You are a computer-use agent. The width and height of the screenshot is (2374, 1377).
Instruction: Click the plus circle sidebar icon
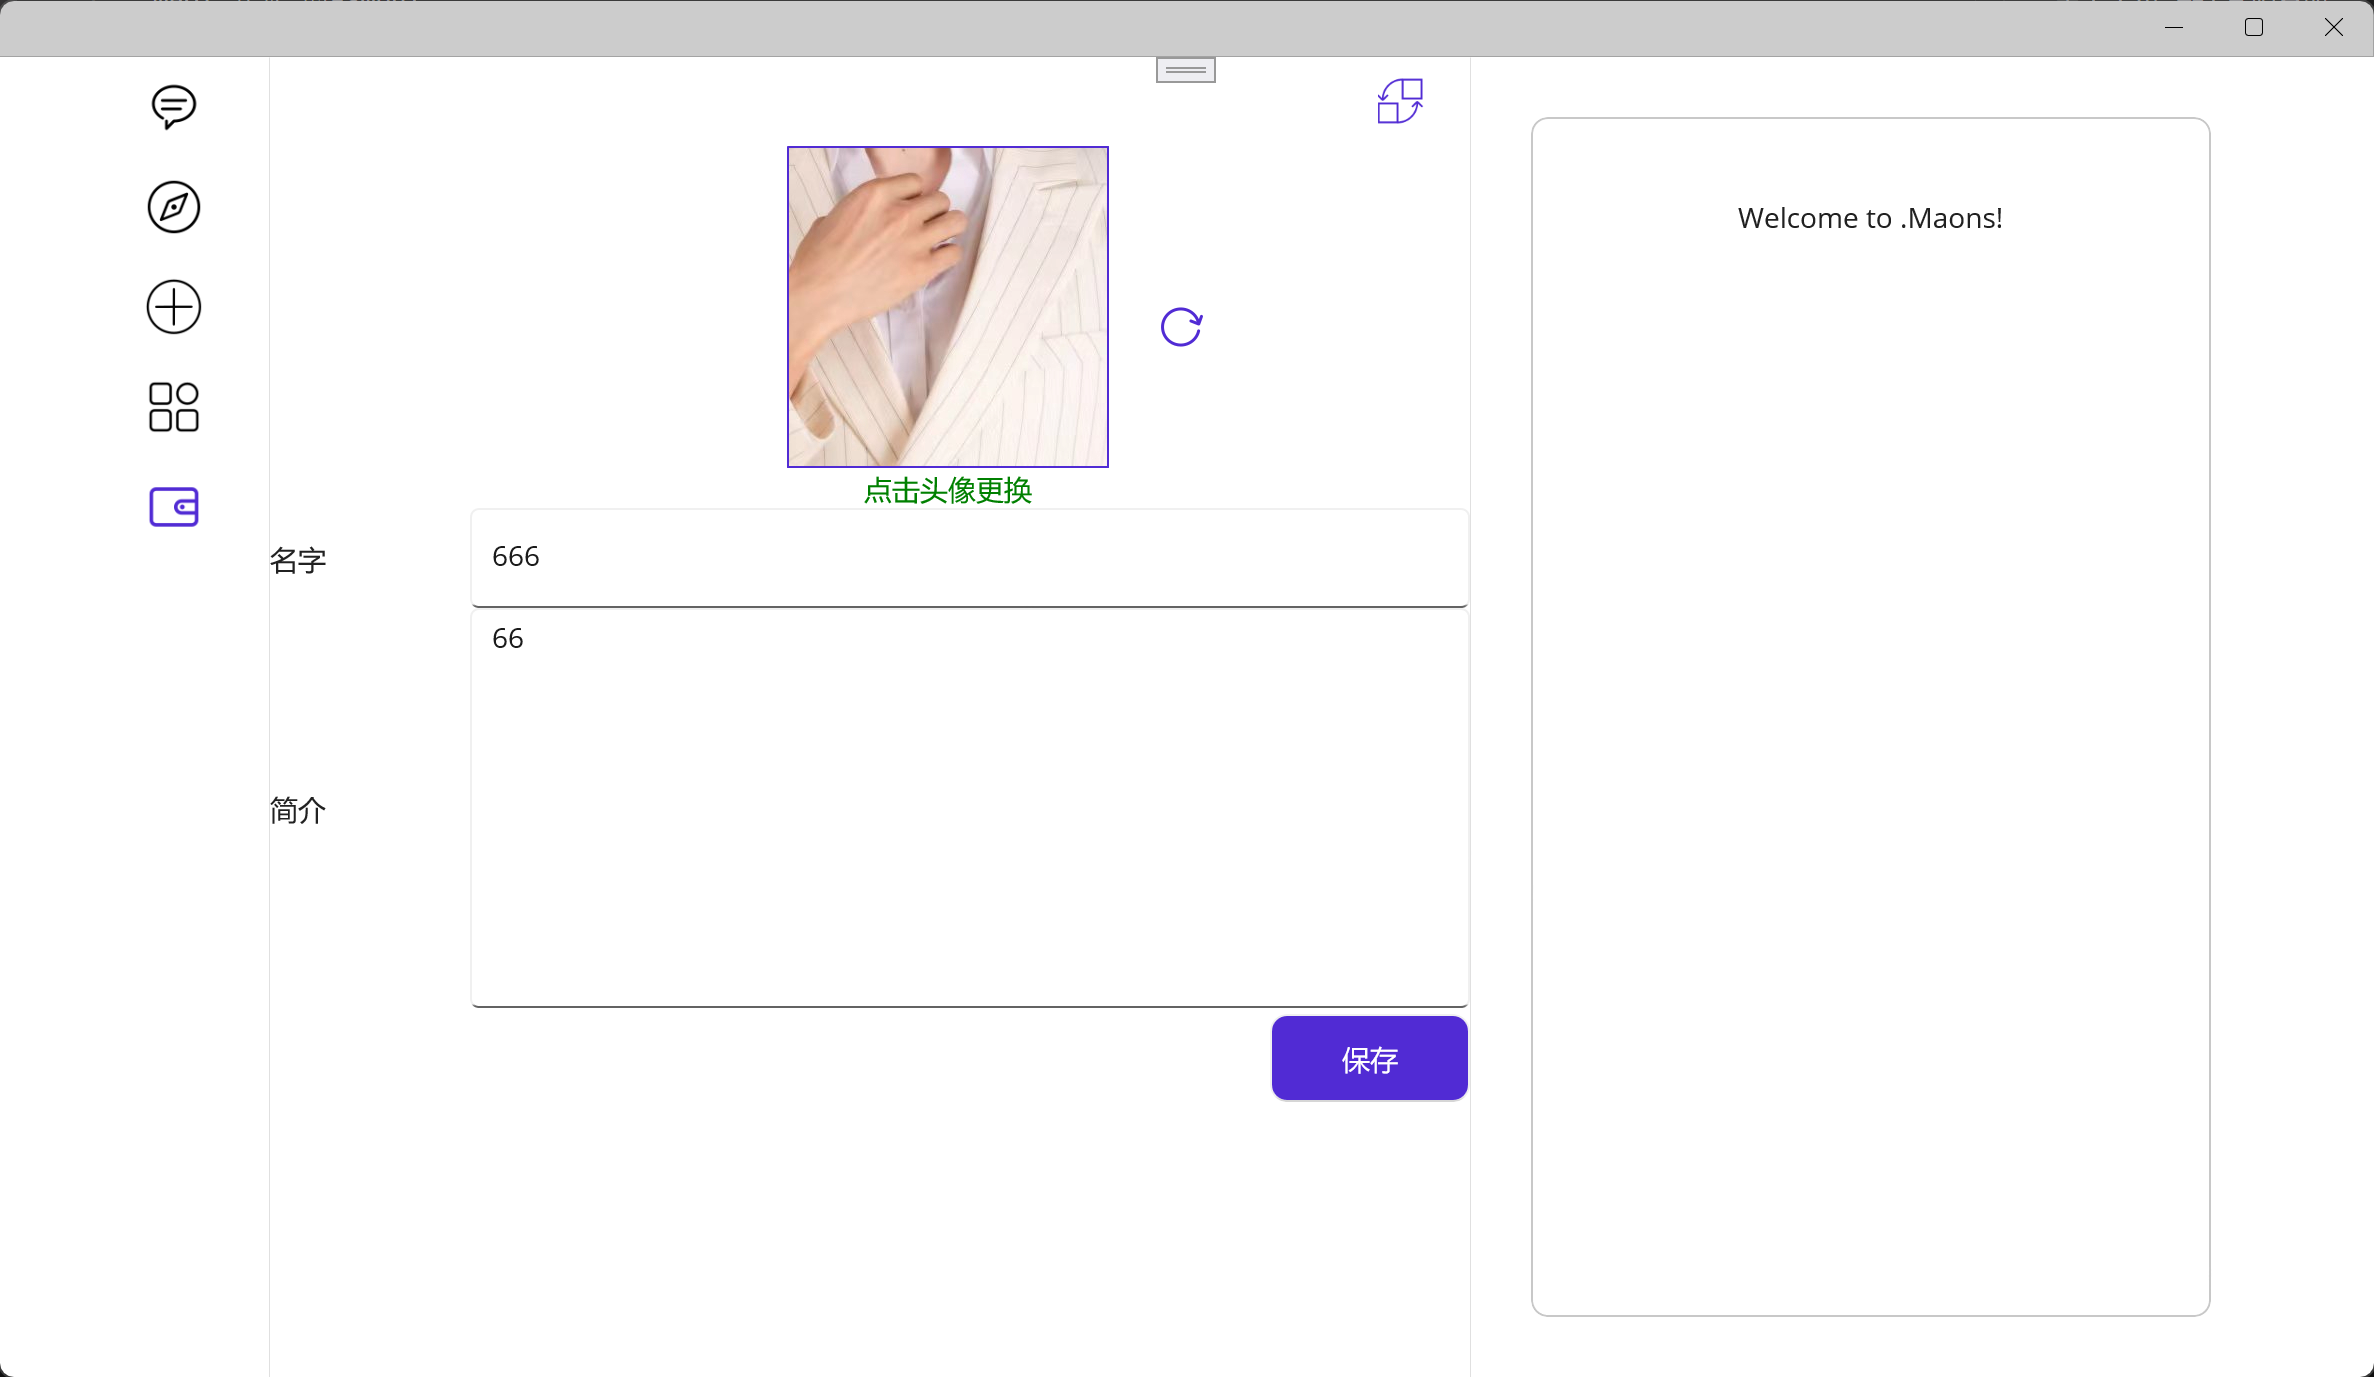172,307
